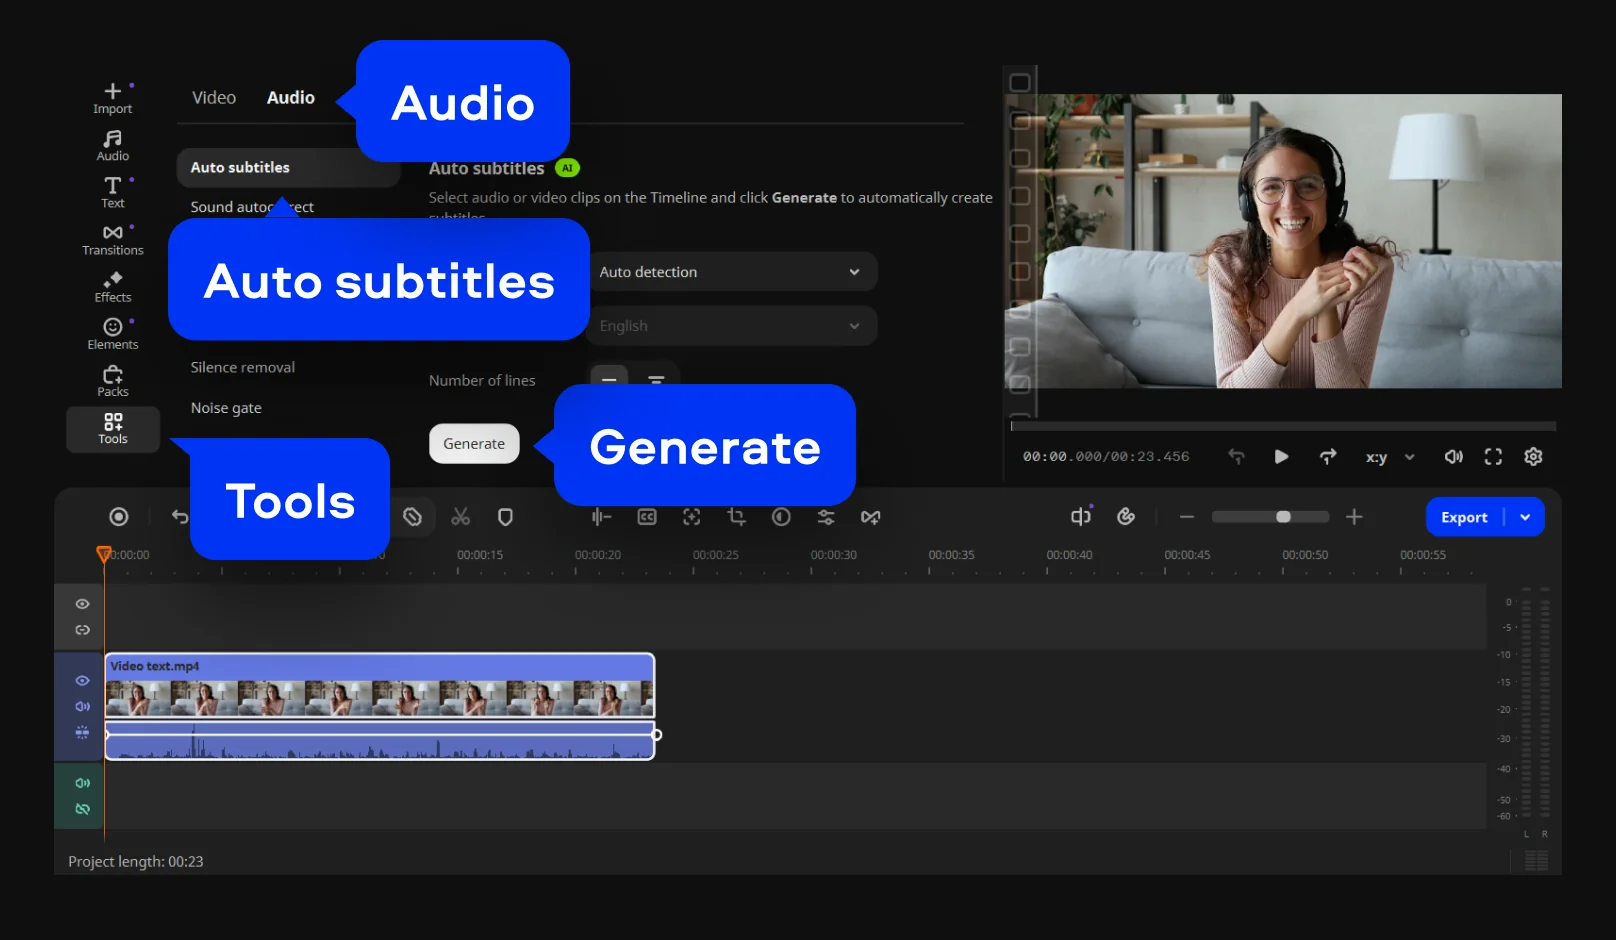The image size is (1616, 940).
Task: Click the x:y aspect ratio label
Action: [1376, 457]
